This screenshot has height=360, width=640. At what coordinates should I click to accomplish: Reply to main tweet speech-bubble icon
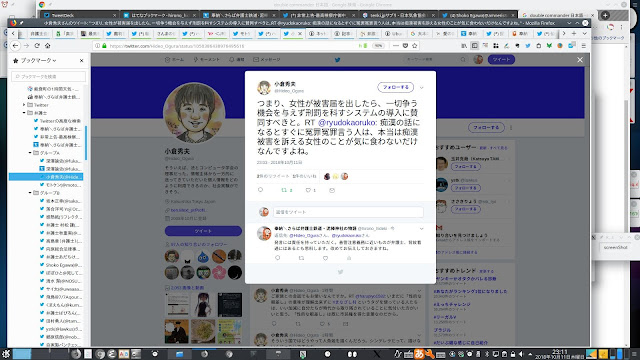pos(260,190)
